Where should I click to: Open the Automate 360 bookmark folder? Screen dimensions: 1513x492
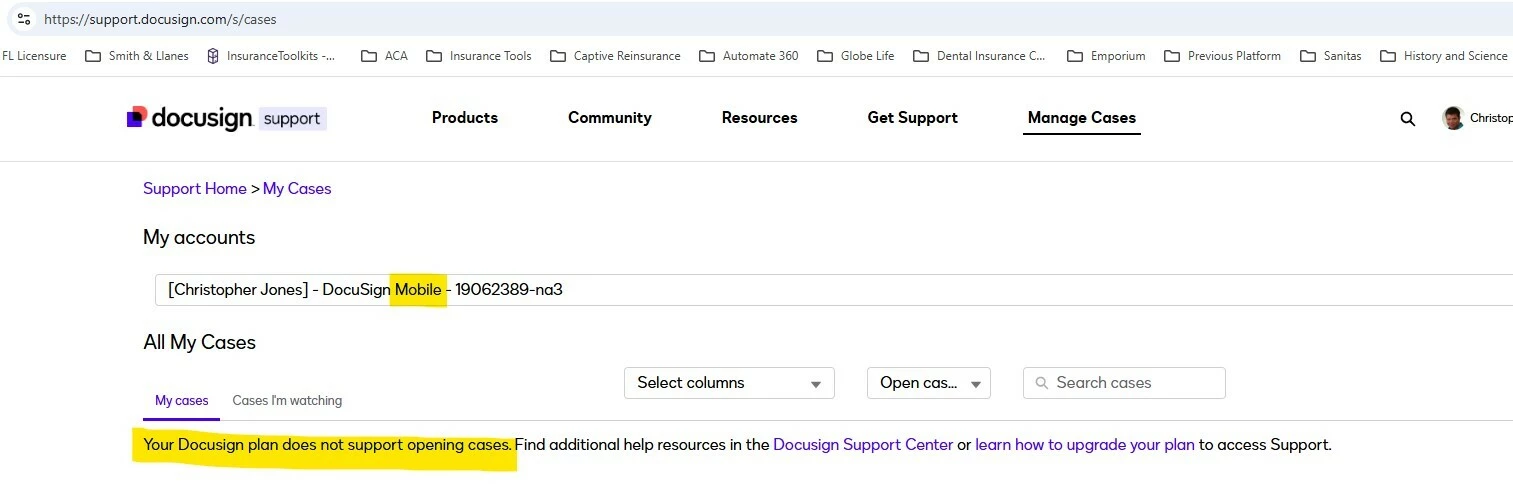pyautogui.click(x=749, y=56)
